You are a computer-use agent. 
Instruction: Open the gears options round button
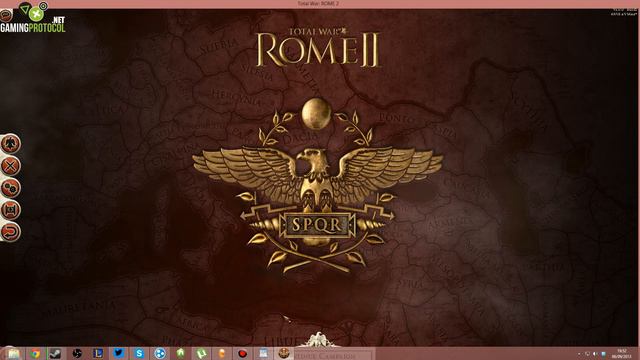click(x=10, y=188)
